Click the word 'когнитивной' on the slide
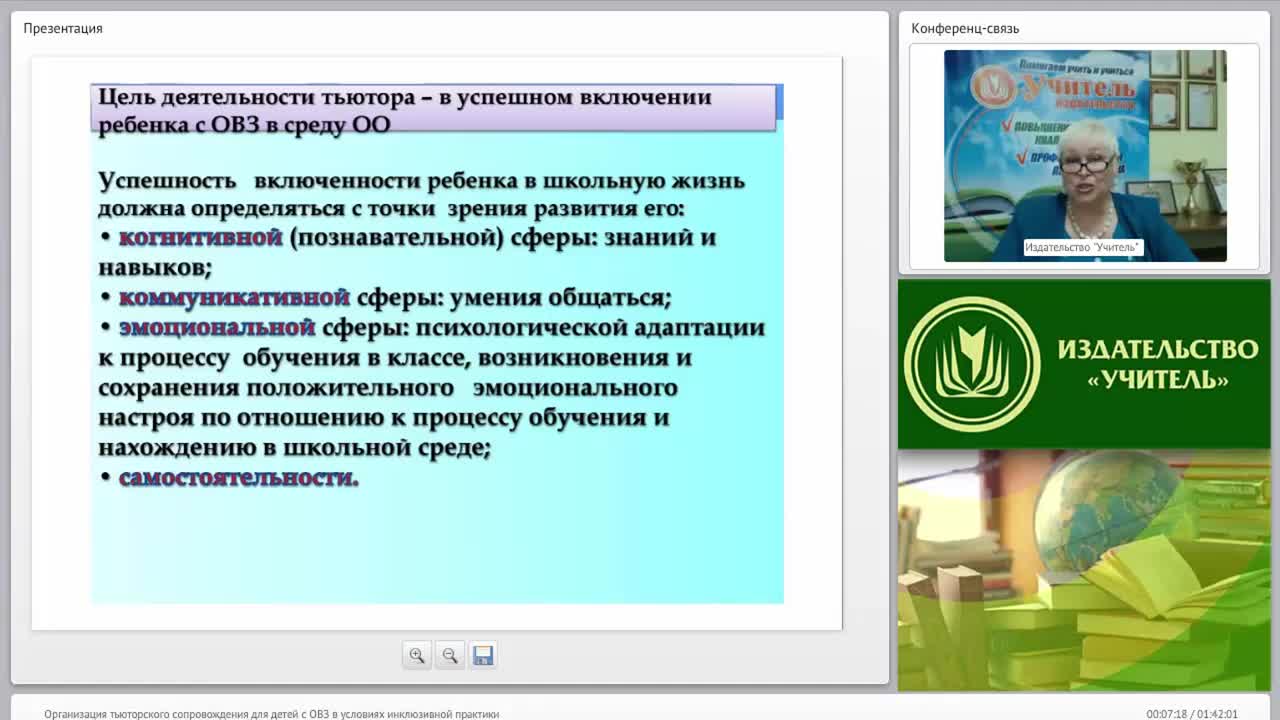This screenshot has width=1280, height=720. click(x=200, y=238)
